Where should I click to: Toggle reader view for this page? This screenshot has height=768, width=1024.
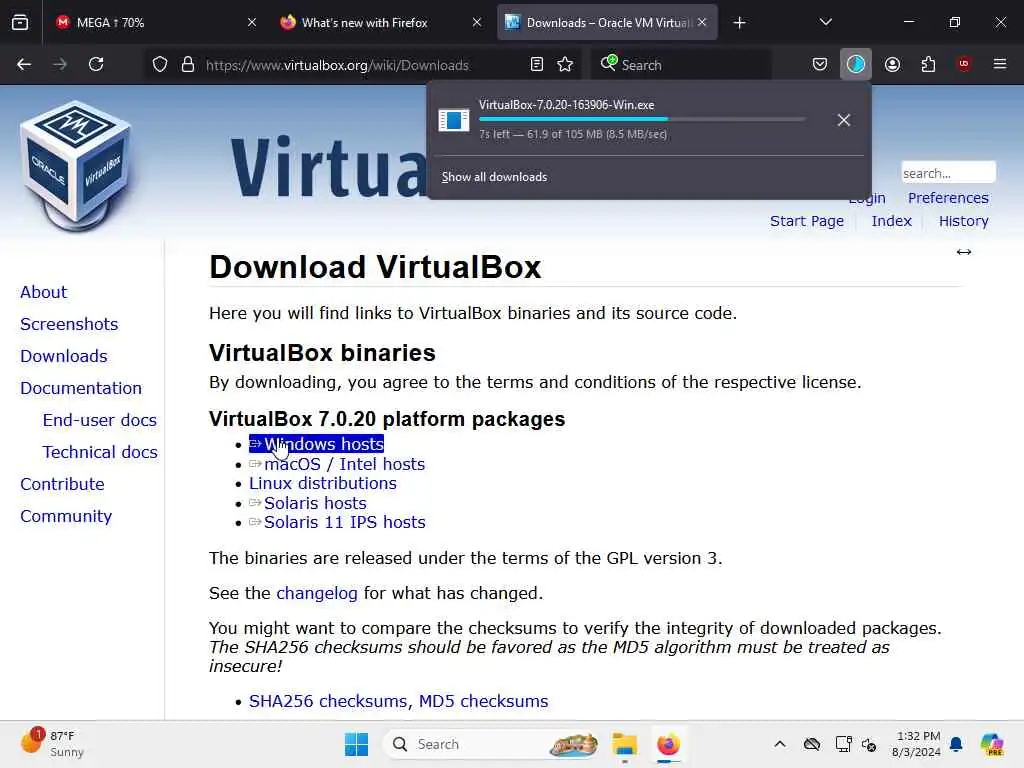click(537, 64)
